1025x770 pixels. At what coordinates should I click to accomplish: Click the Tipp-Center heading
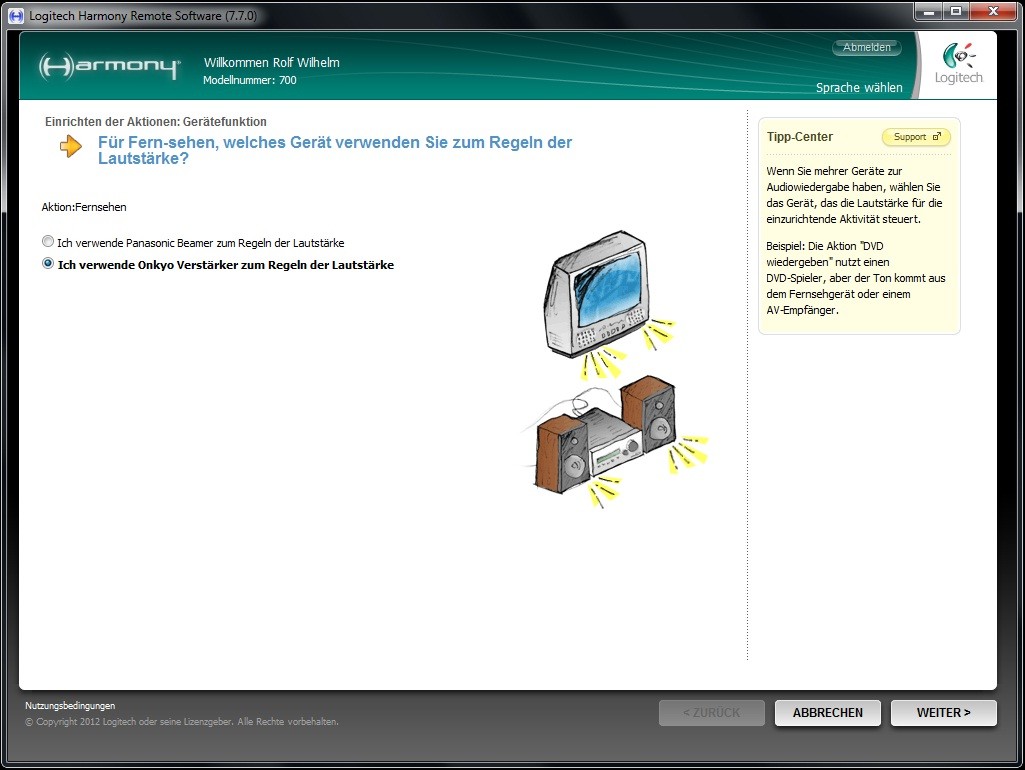point(799,137)
